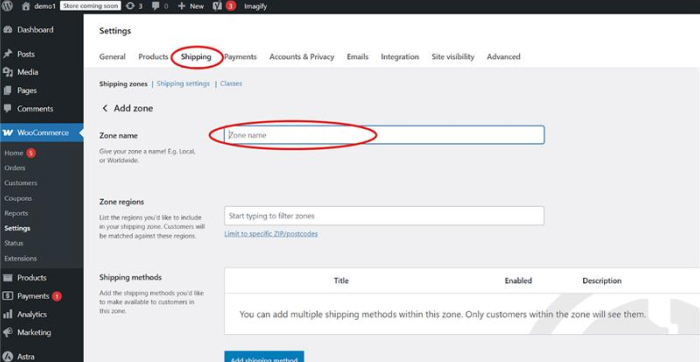Viewport: 700px width, 362px height.
Task: Open WooCommerce Customers submenu
Action: pos(21,183)
